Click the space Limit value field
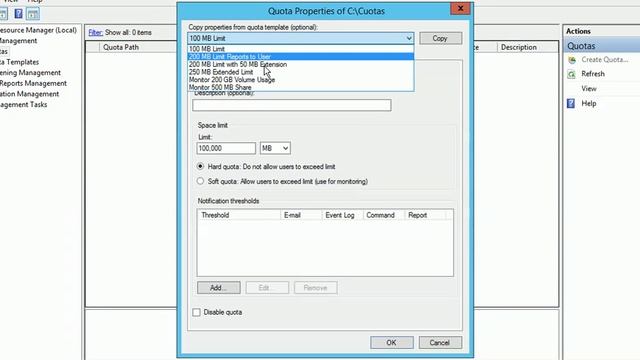Screen dimensions: 640x360 click(x=226, y=148)
